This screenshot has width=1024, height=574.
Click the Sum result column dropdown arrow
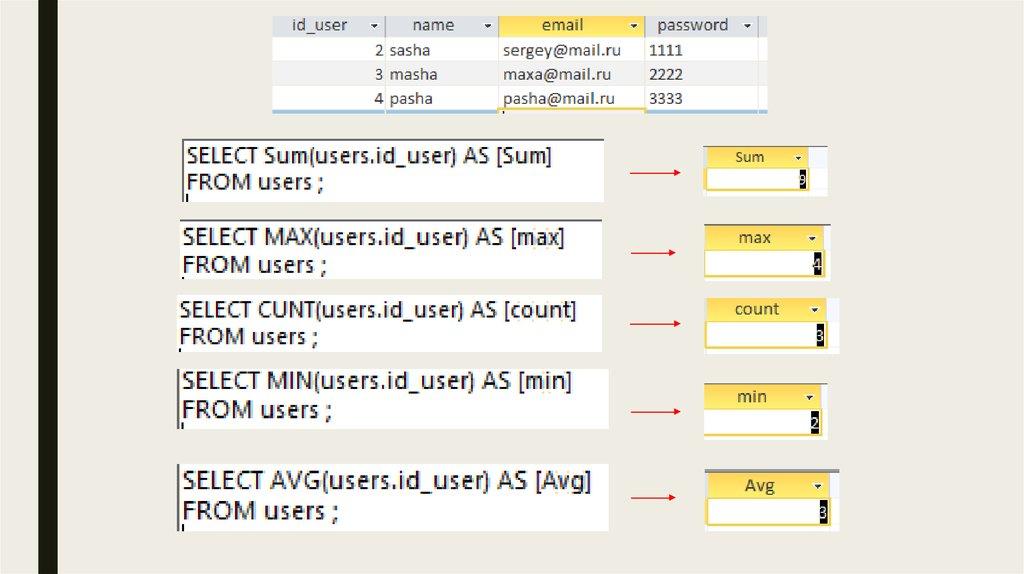tap(797, 158)
